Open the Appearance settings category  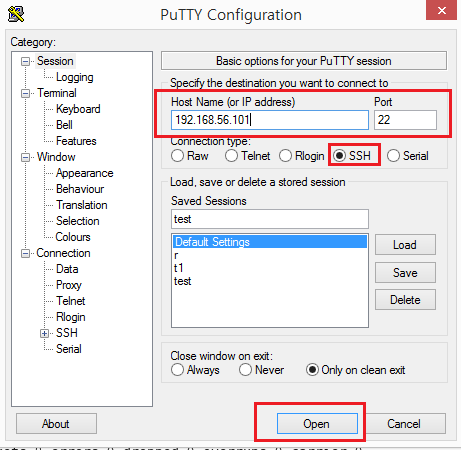(x=85, y=173)
